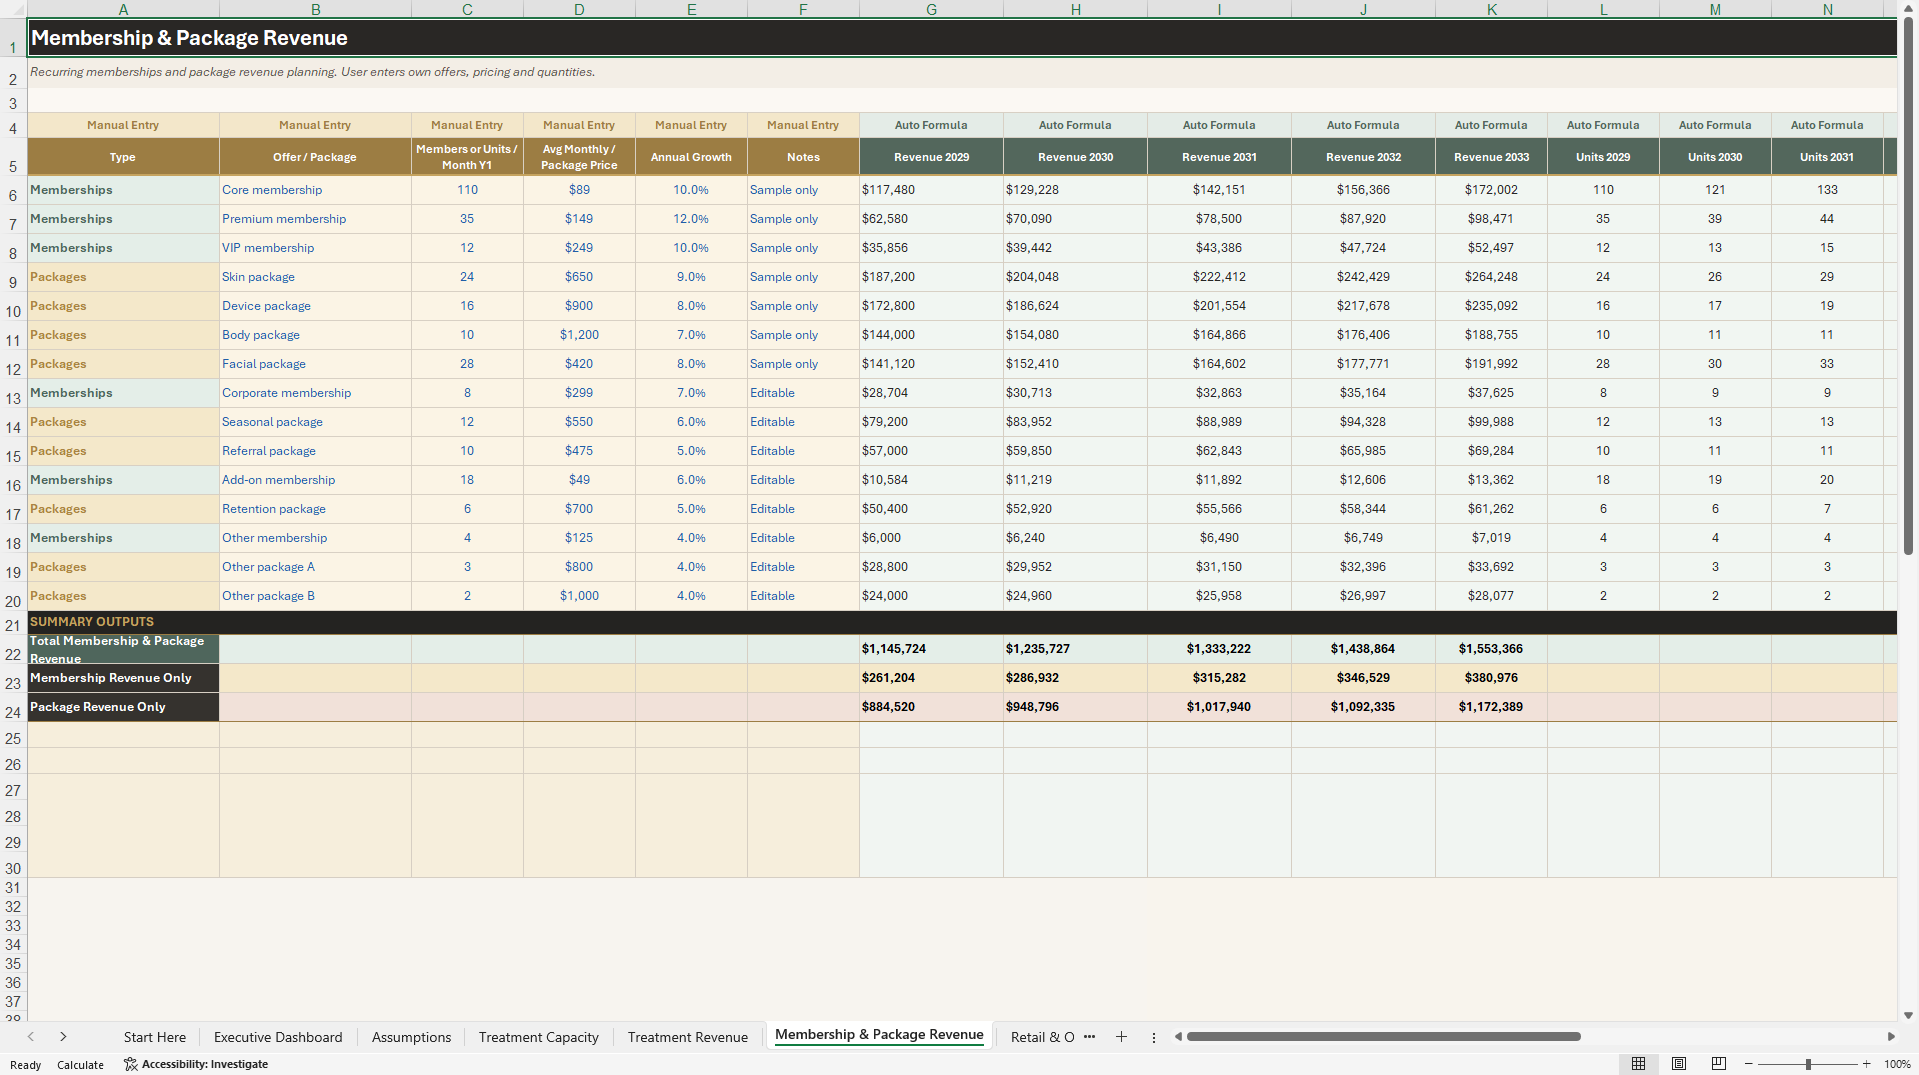Open the Start Here sheet tab

click(155, 1037)
